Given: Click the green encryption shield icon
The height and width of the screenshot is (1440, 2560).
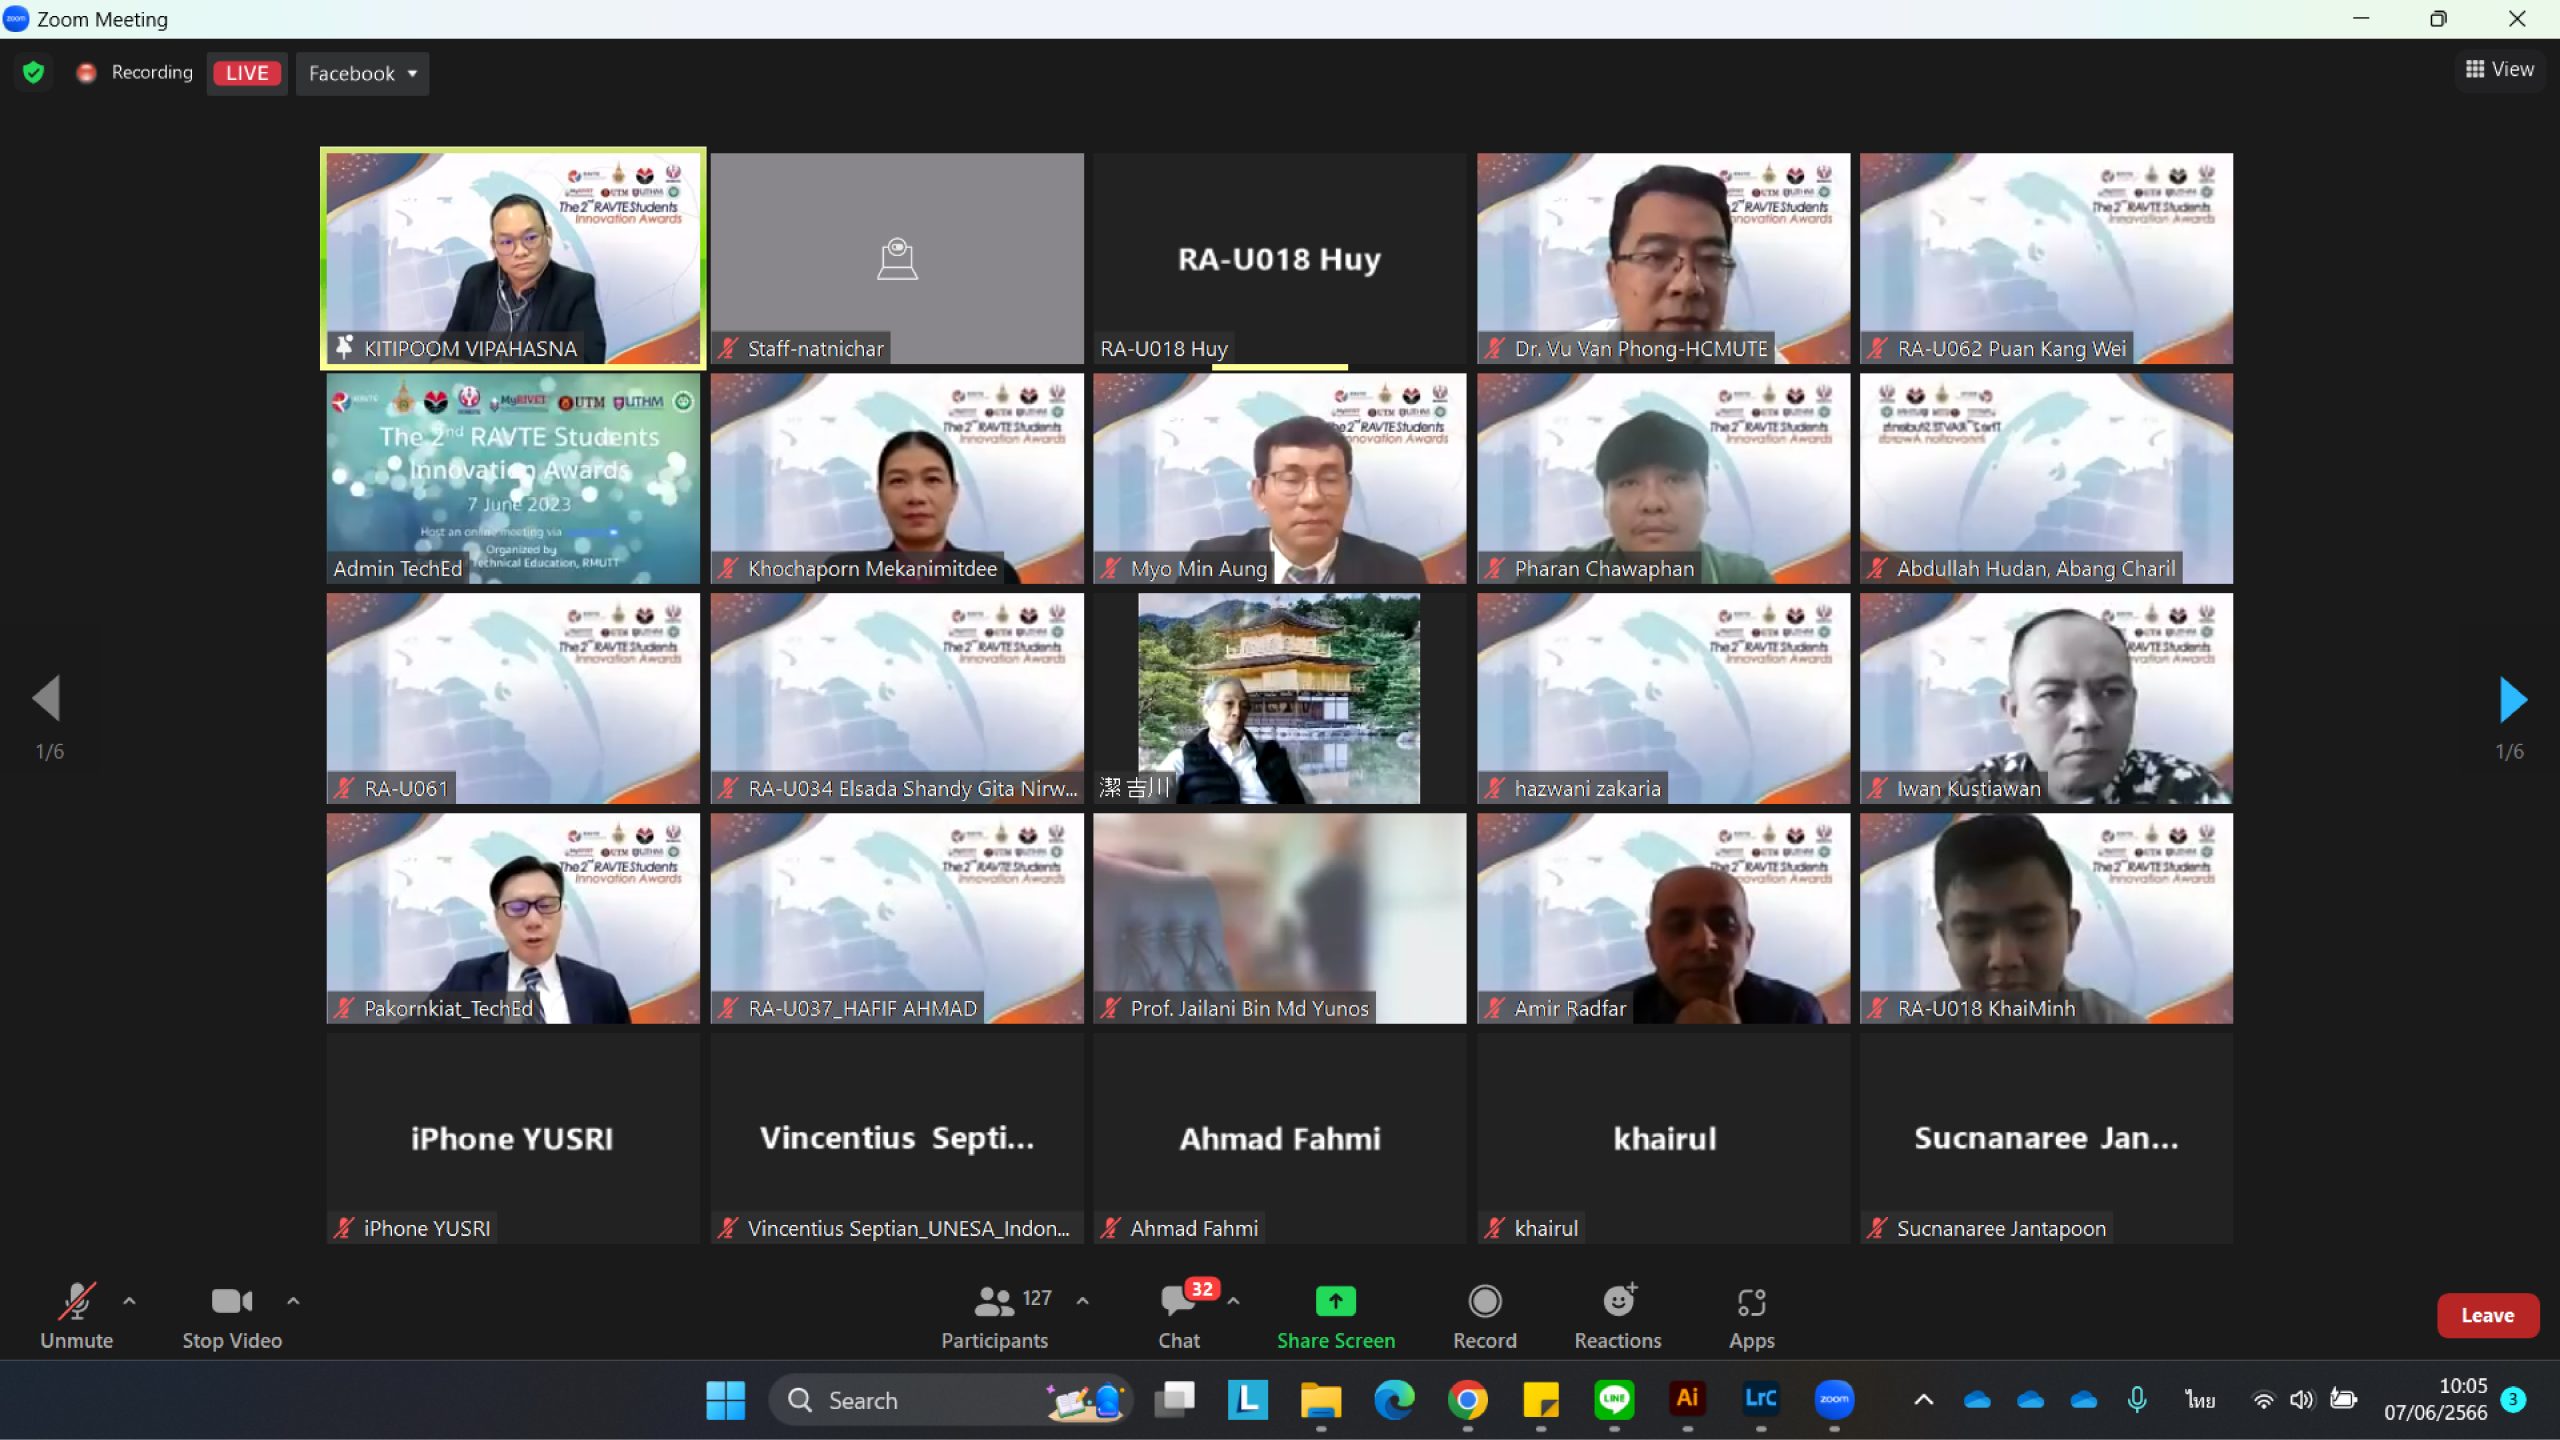Looking at the screenshot, I should (x=33, y=73).
